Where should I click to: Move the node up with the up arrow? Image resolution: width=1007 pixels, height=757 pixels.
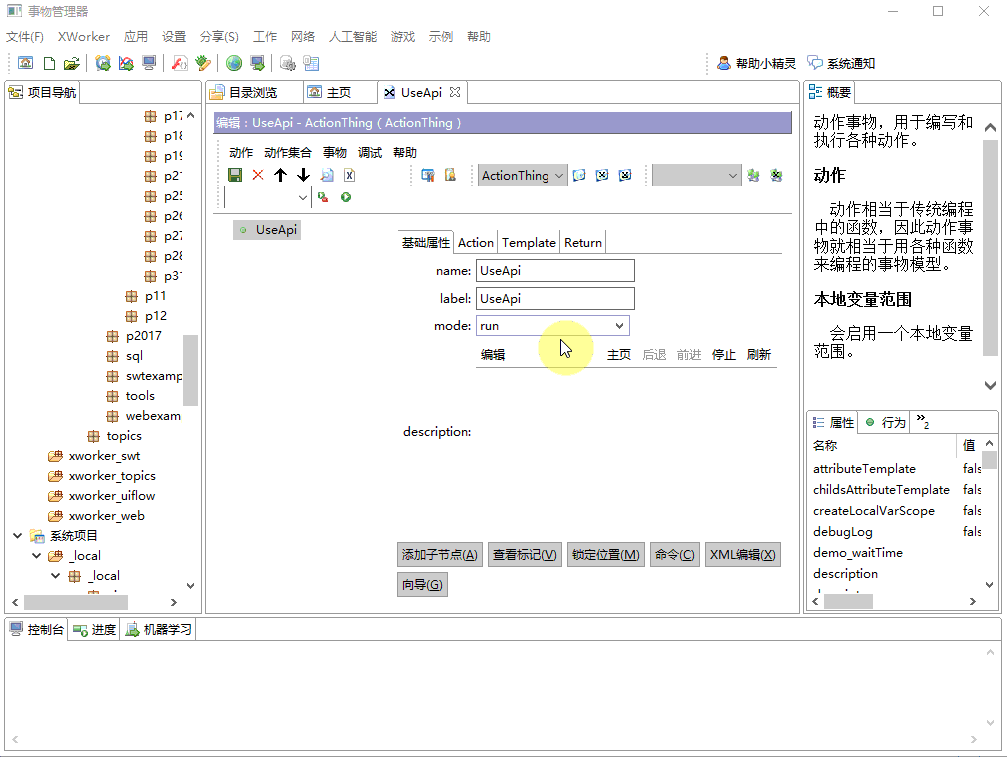click(281, 175)
